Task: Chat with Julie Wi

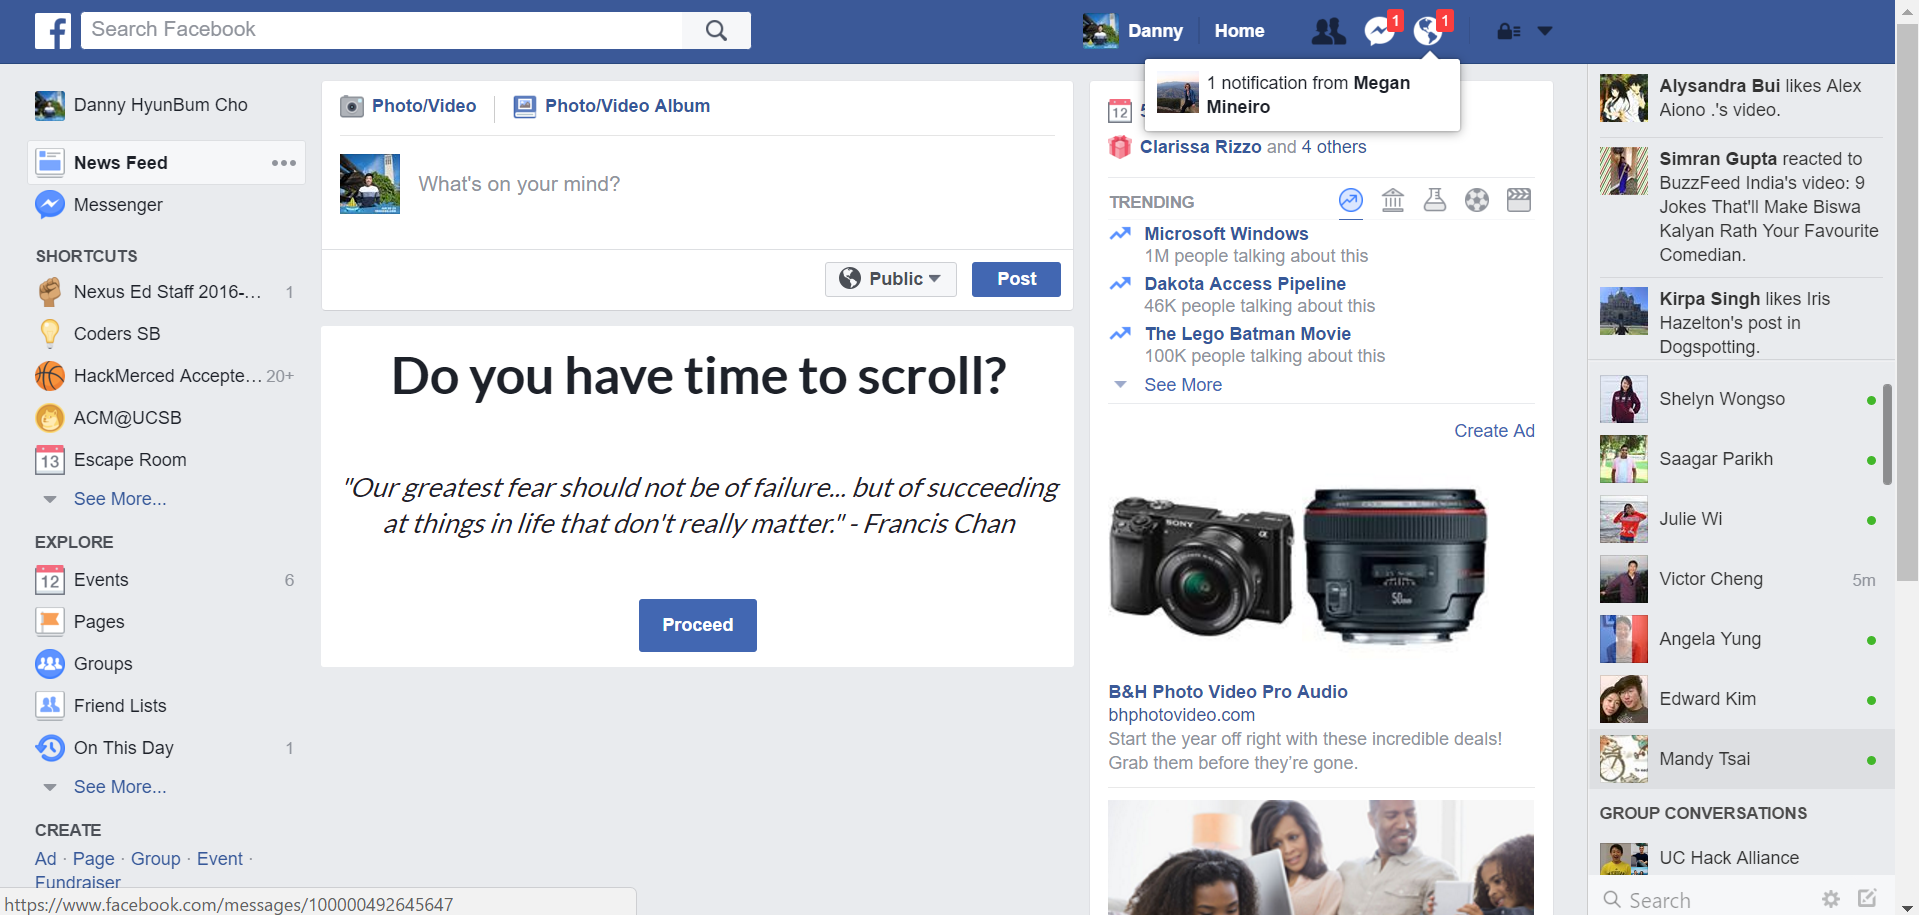Action: 1741,519
